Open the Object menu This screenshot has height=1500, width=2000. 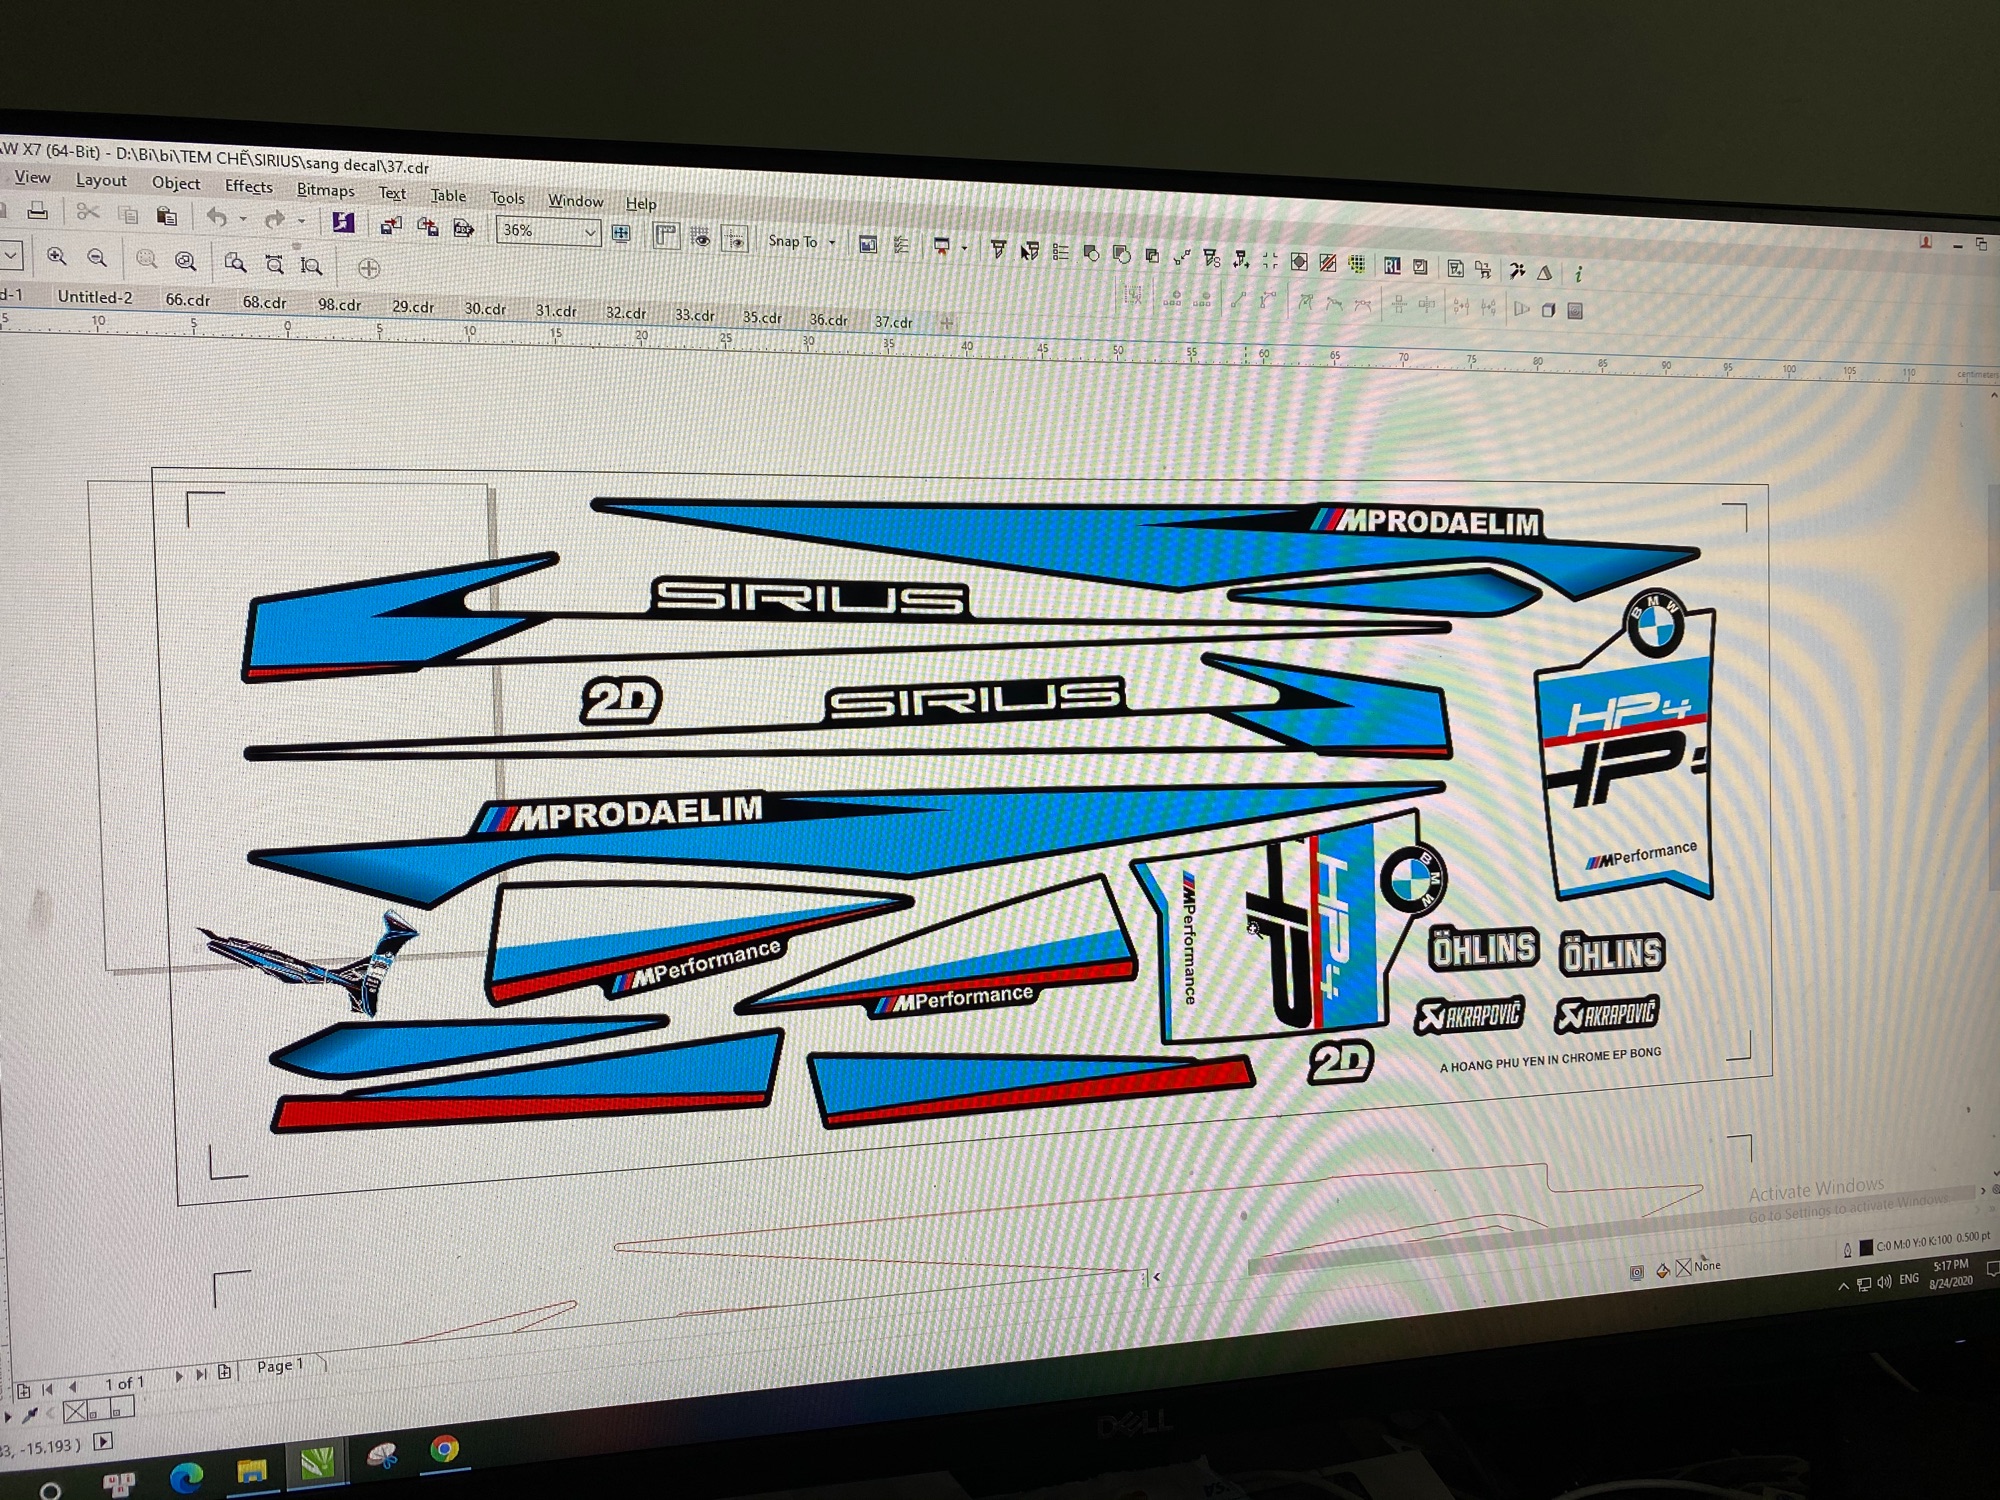[x=176, y=183]
